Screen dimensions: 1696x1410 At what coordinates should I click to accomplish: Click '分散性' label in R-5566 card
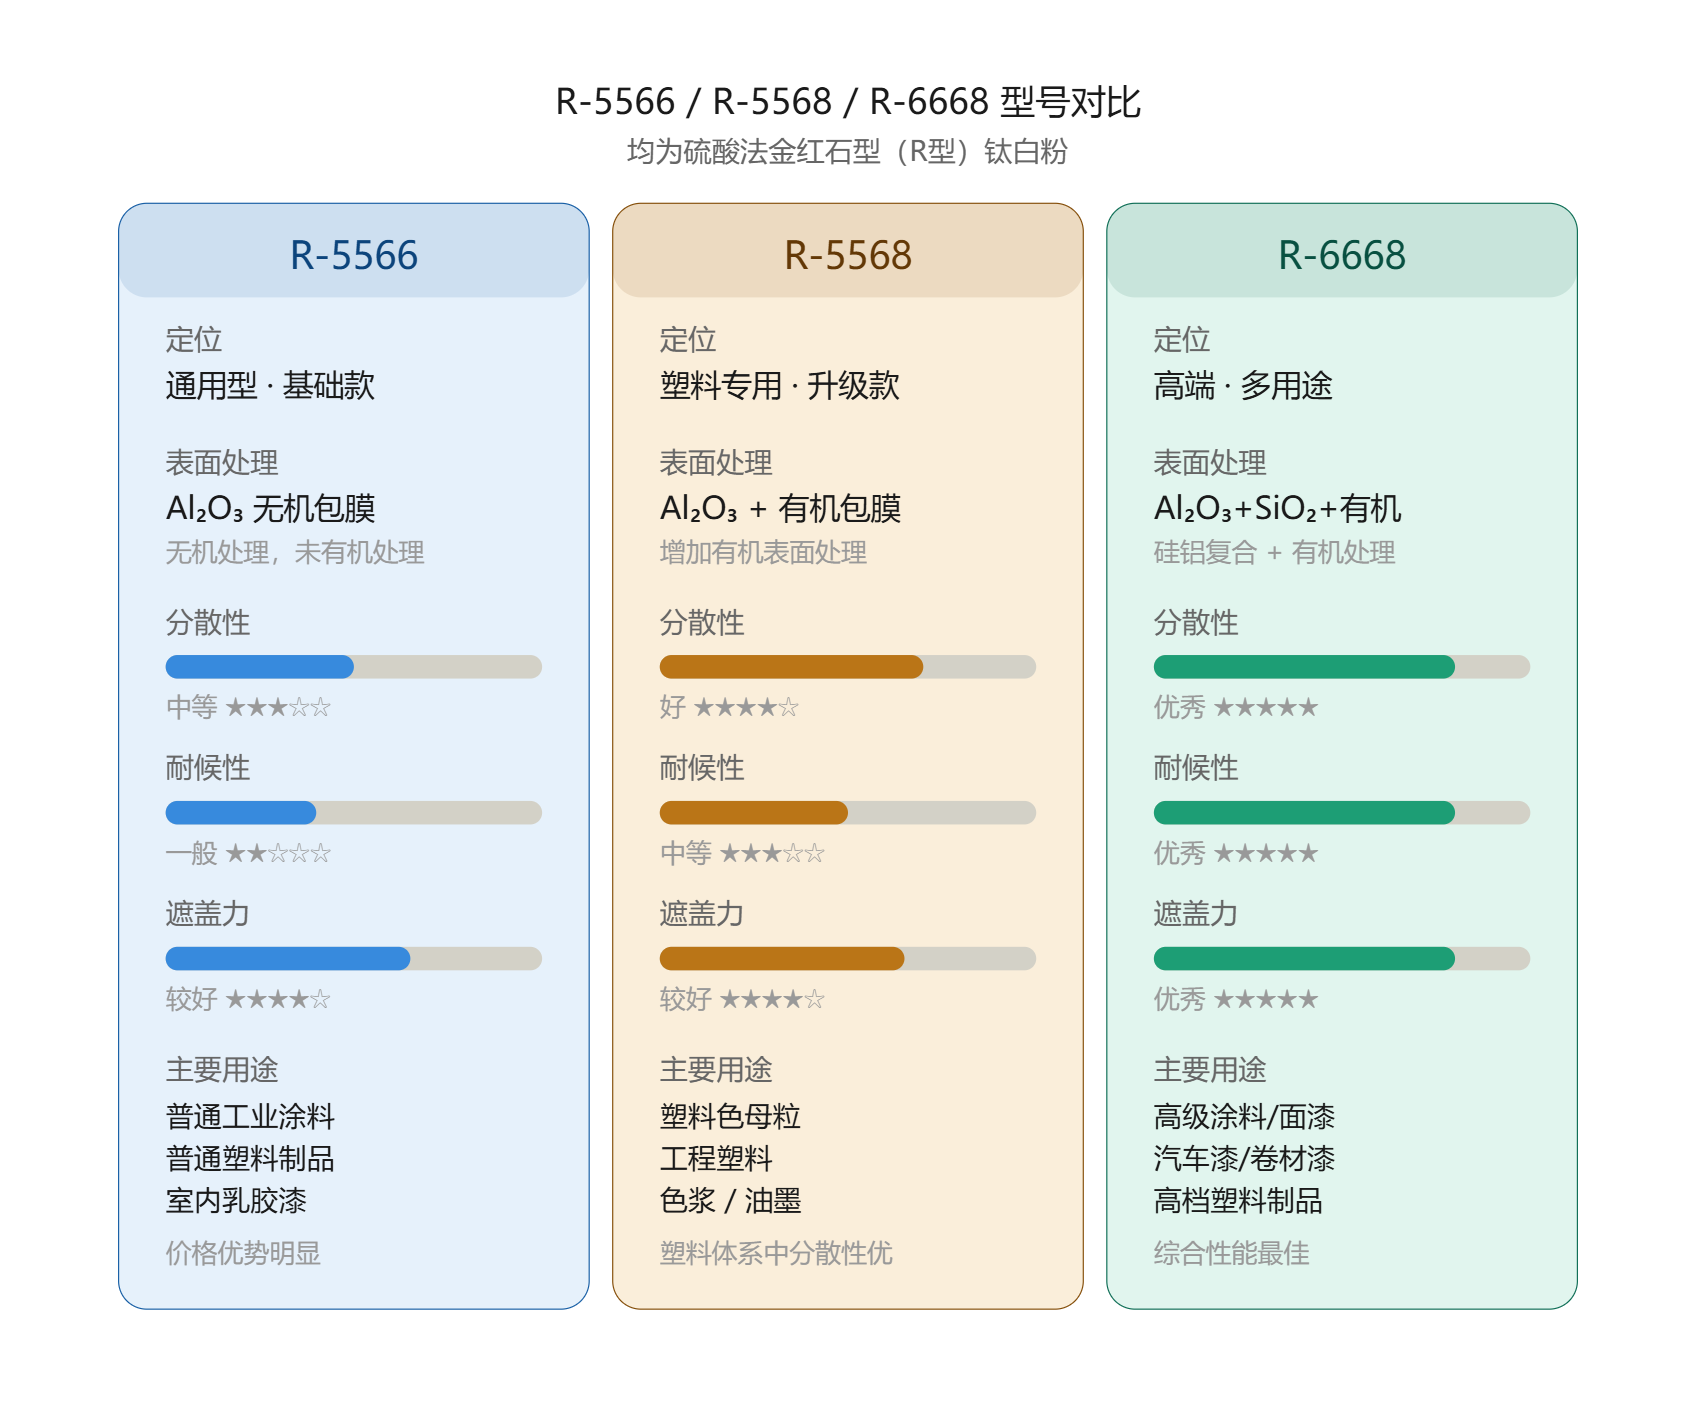tap(208, 623)
